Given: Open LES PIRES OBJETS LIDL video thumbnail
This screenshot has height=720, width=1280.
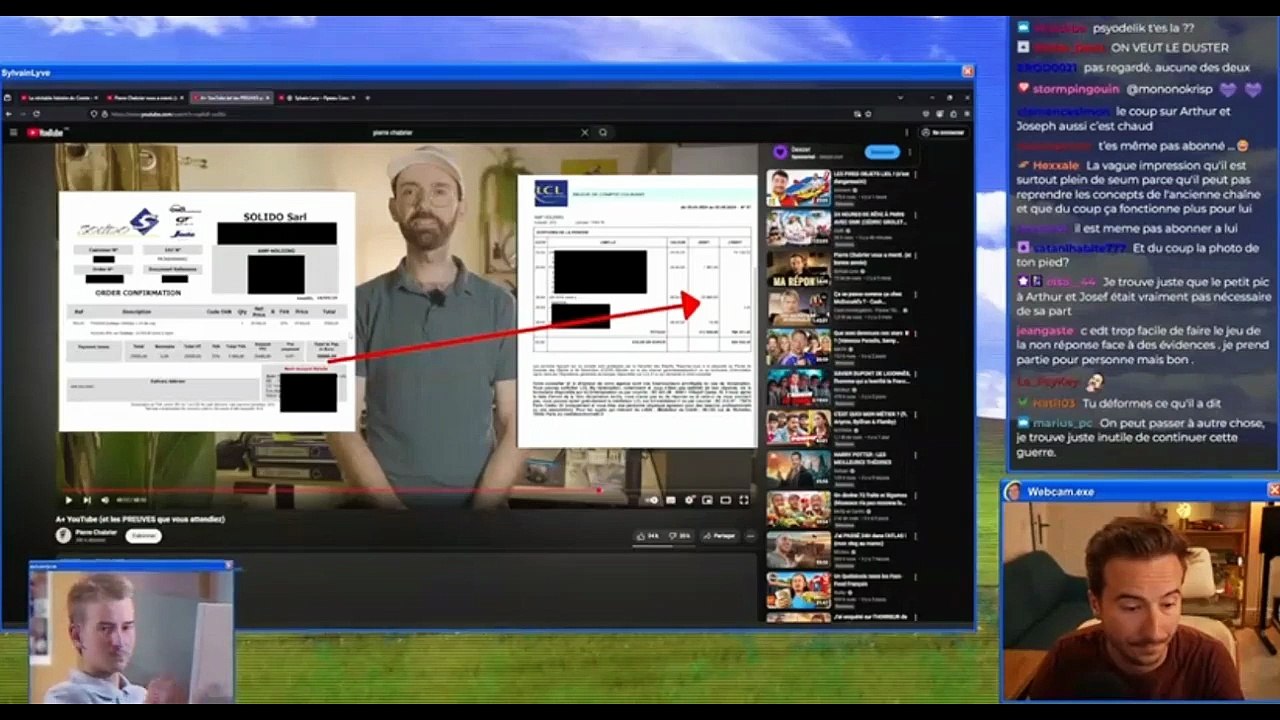Looking at the screenshot, I should (x=798, y=188).
